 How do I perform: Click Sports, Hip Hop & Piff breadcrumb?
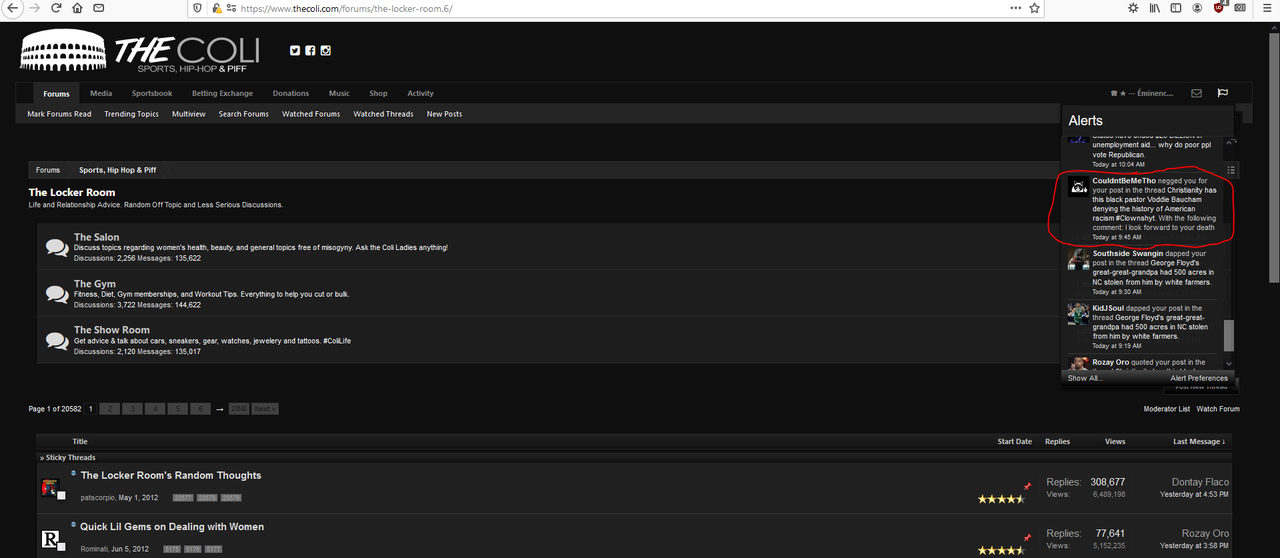coord(118,170)
